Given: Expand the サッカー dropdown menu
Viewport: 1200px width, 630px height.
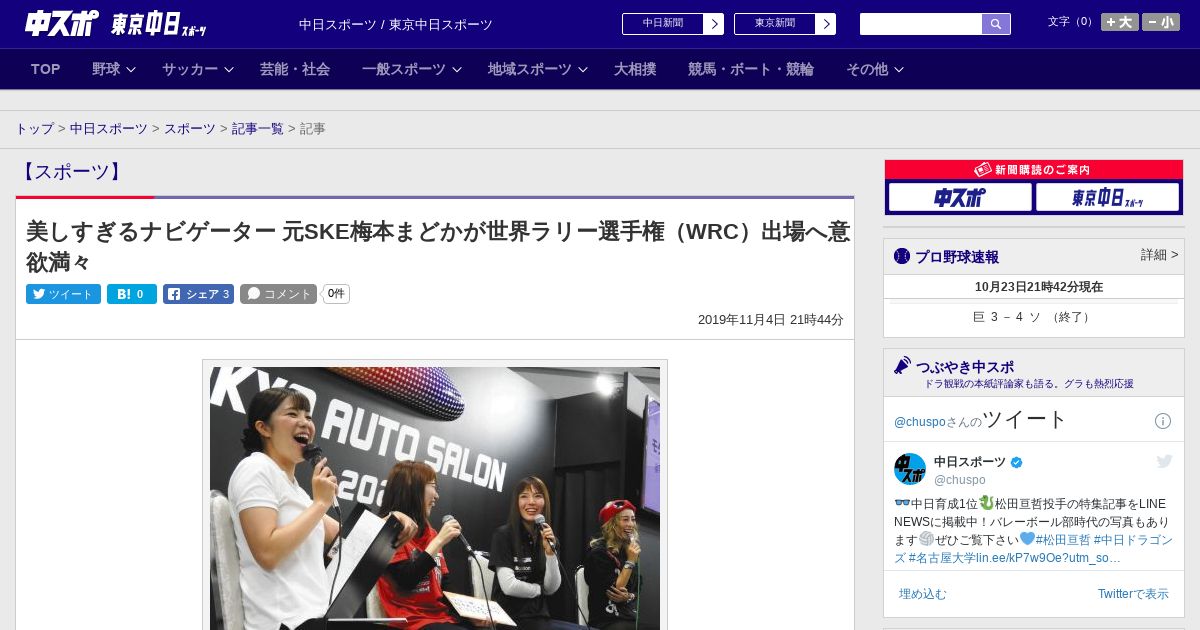Looking at the screenshot, I should pos(198,69).
